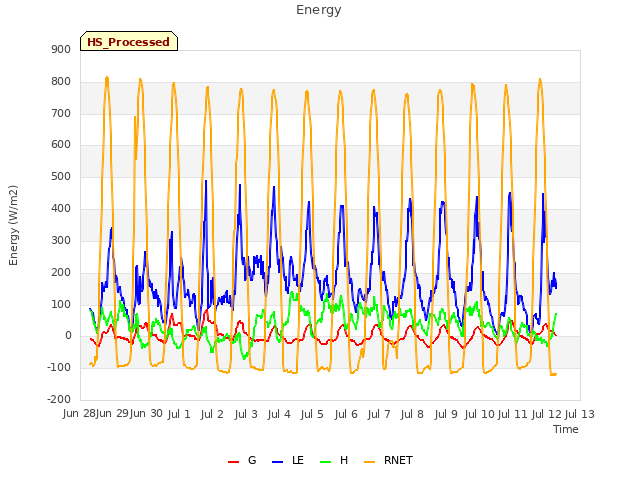Click the 700 y-axis tick label
Image resolution: width=640 pixels, height=480 pixels.
(61, 113)
